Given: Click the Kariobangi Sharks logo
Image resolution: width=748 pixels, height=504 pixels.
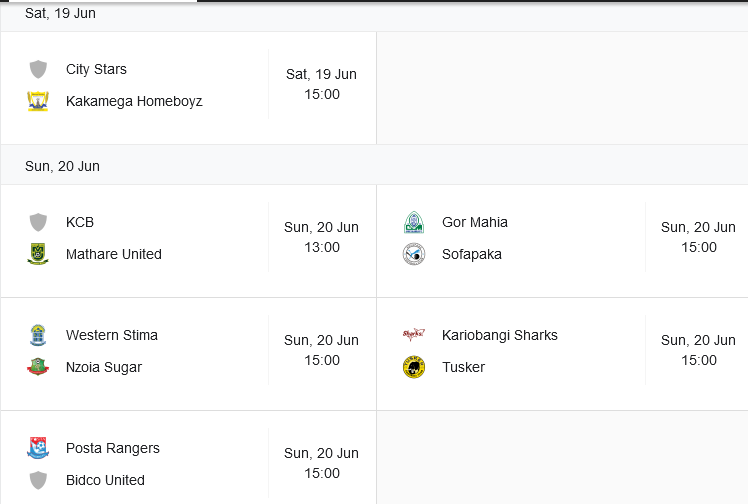Looking at the screenshot, I should (414, 335).
